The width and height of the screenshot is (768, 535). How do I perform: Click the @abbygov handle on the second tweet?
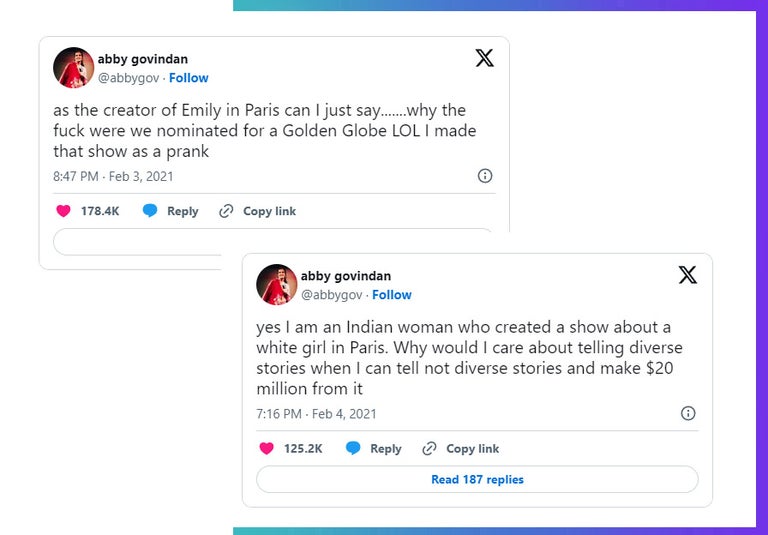point(331,295)
